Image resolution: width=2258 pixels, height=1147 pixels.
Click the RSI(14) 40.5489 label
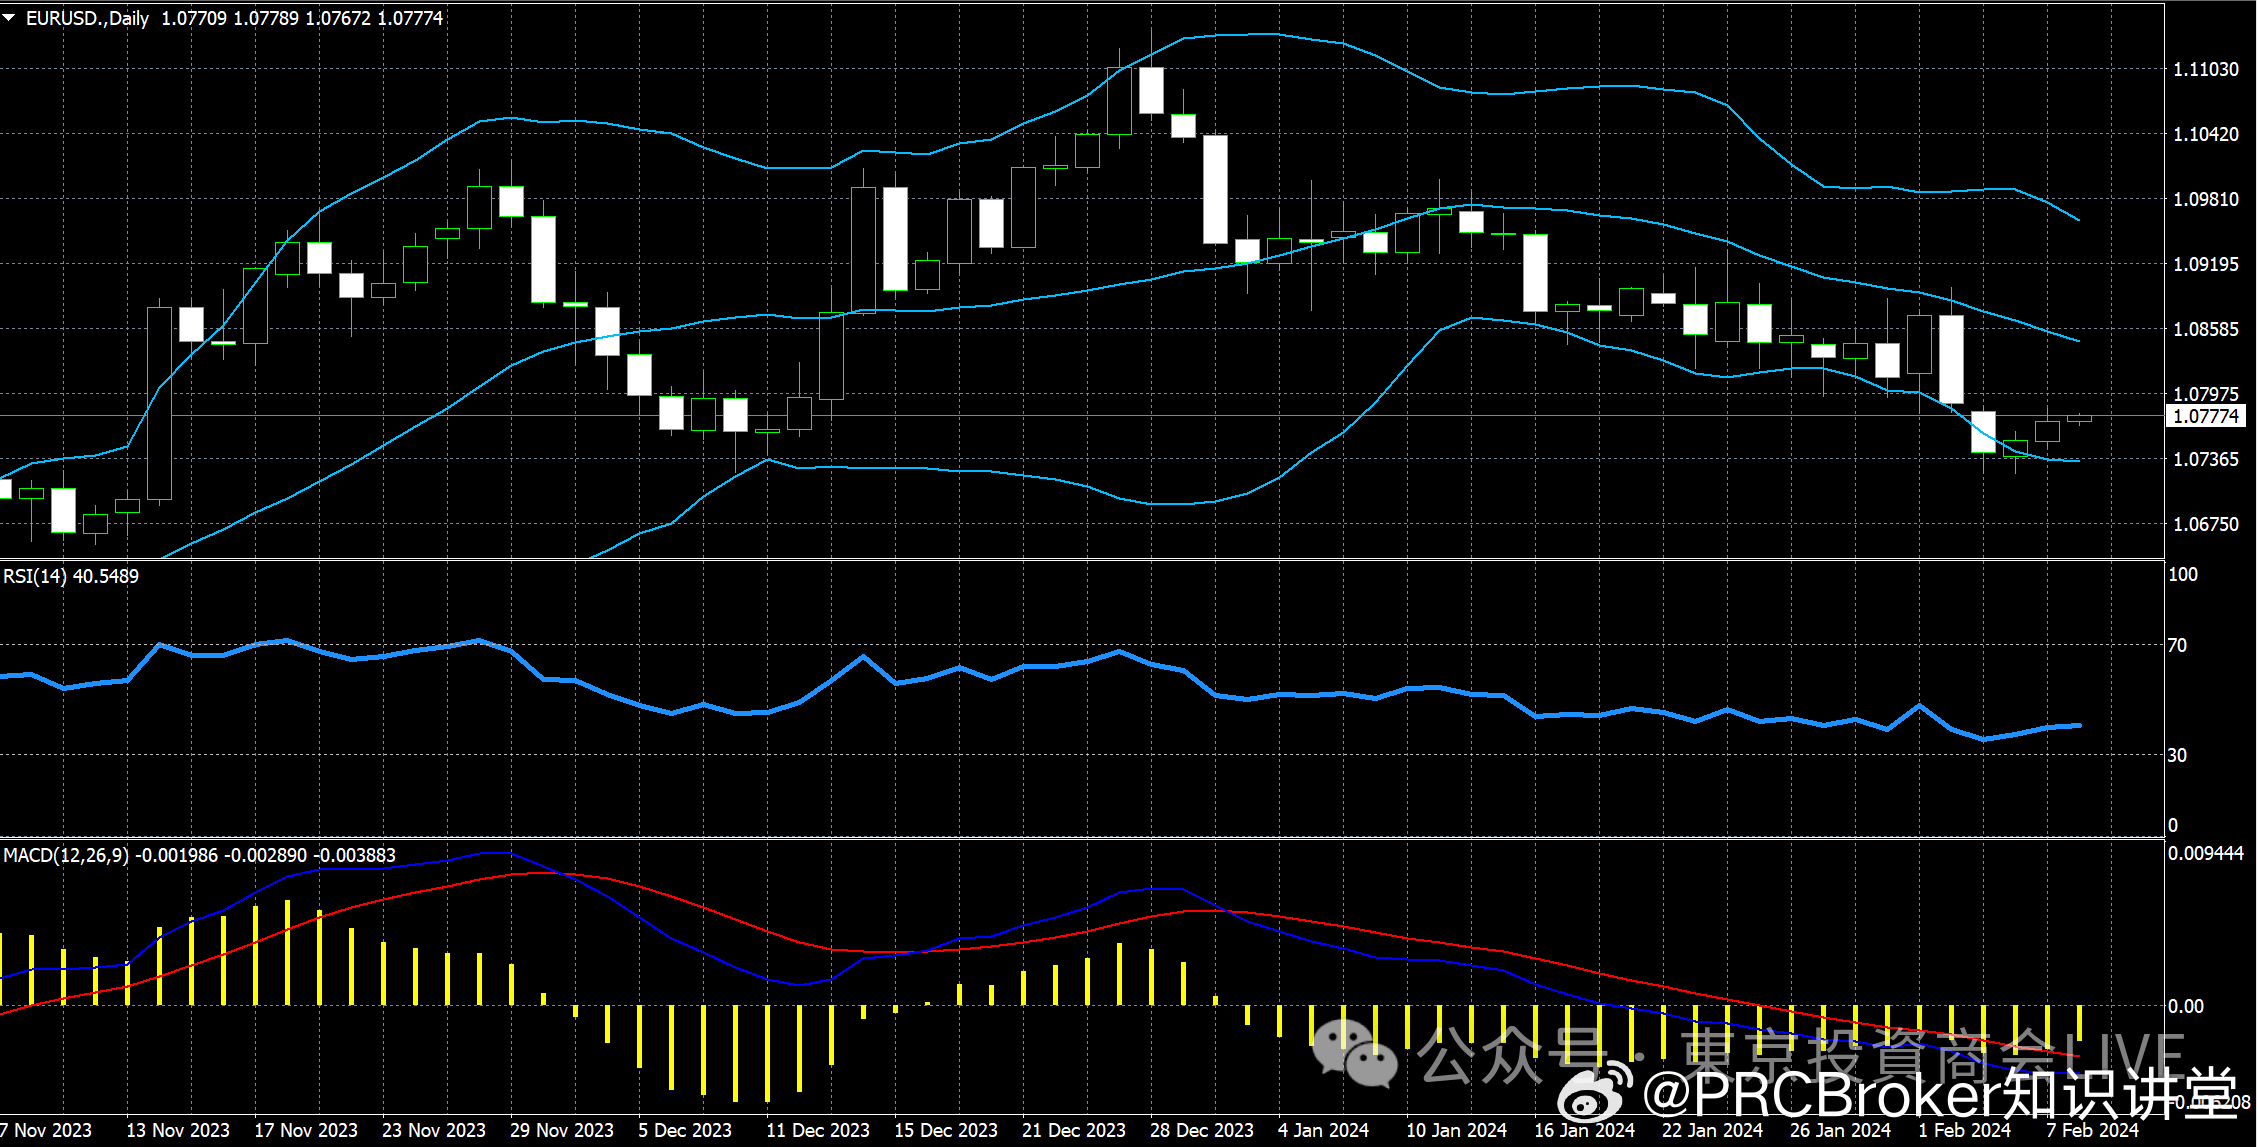pyautogui.click(x=71, y=576)
